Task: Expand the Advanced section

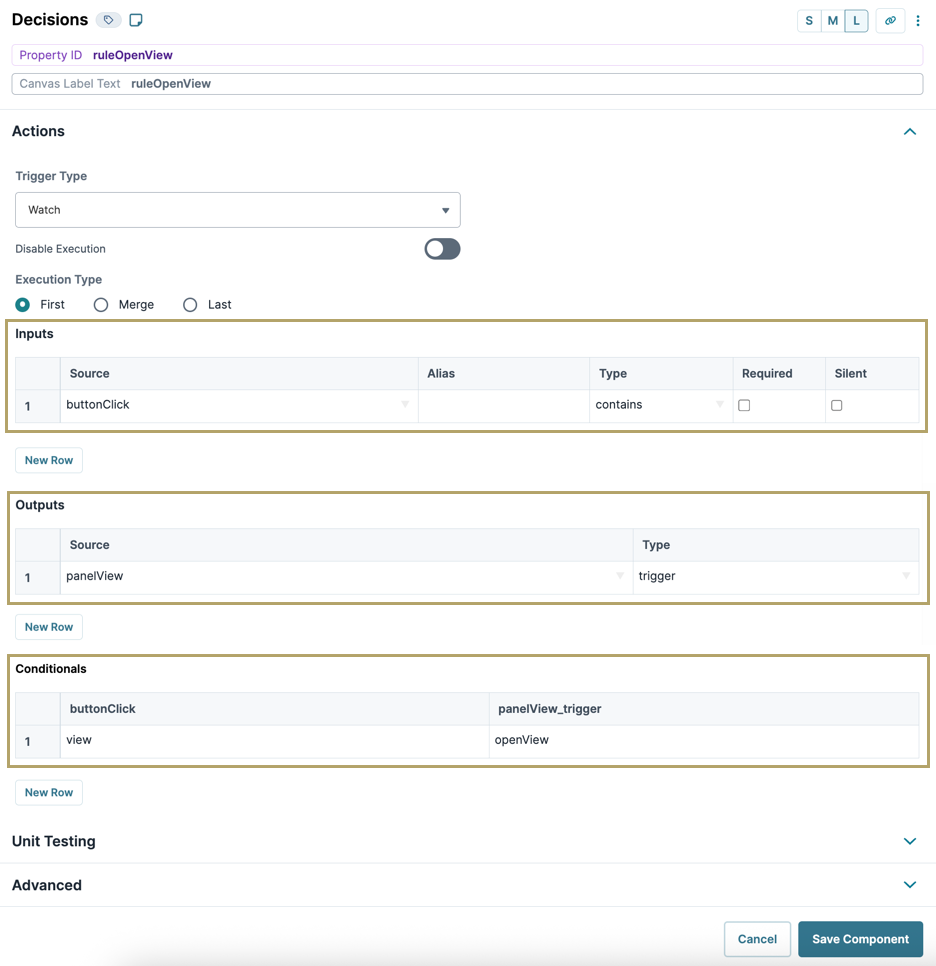Action: point(910,885)
